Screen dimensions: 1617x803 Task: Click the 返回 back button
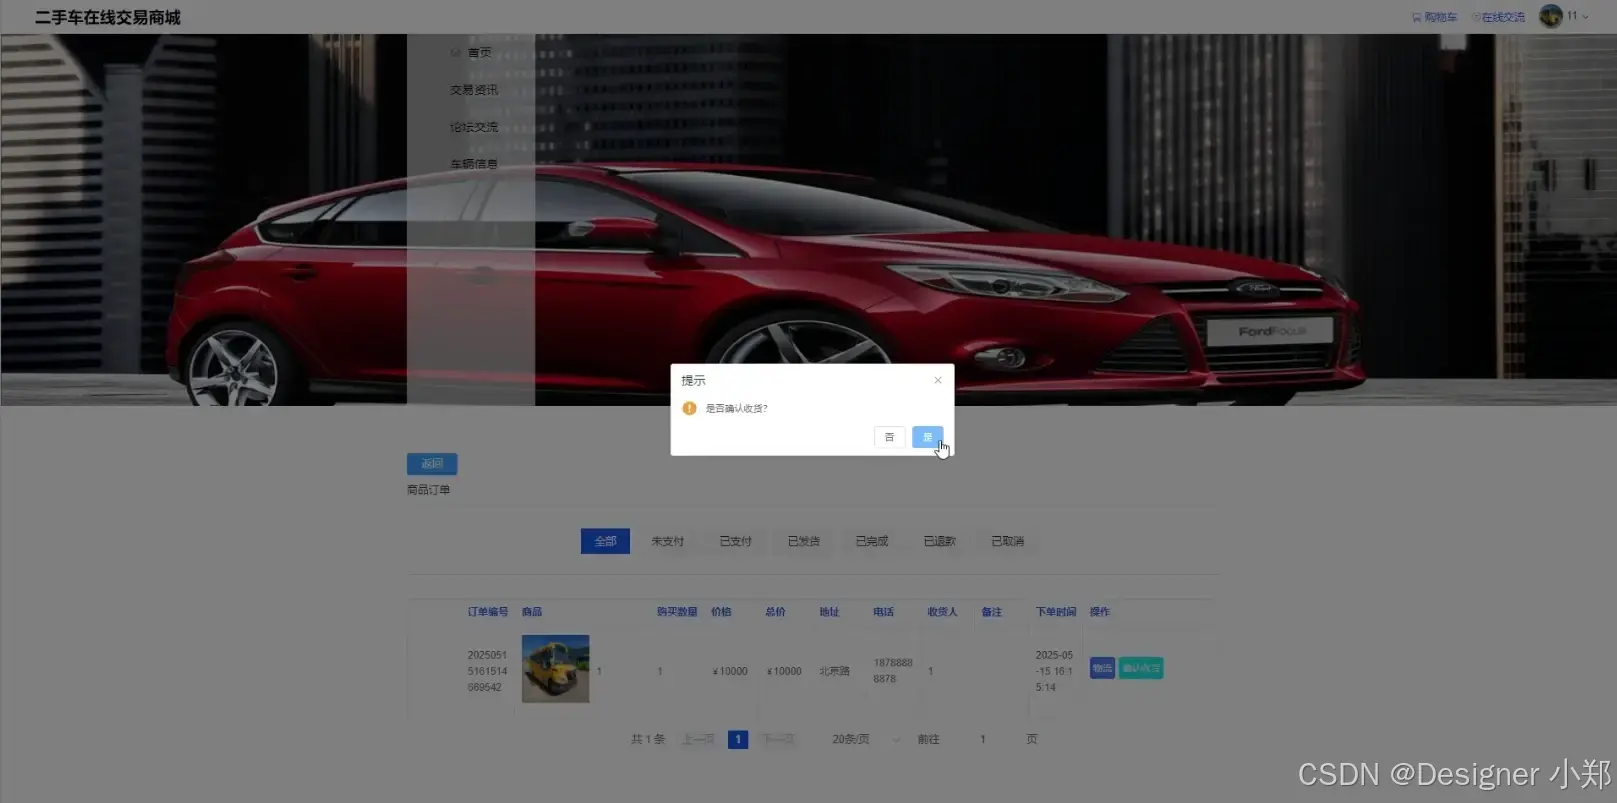(432, 463)
